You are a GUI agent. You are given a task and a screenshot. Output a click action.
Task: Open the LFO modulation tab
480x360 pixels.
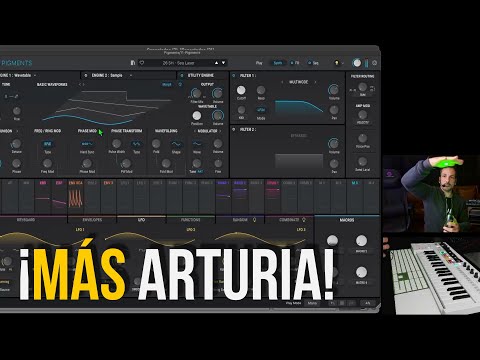click(141, 220)
